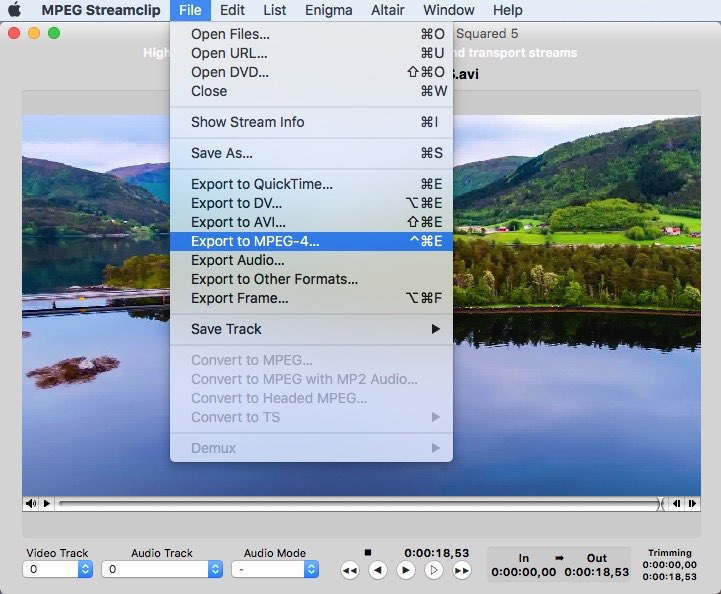This screenshot has width=721, height=594.
Task: Click the reverse play button
Action: pyautogui.click(x=377, y=570)
